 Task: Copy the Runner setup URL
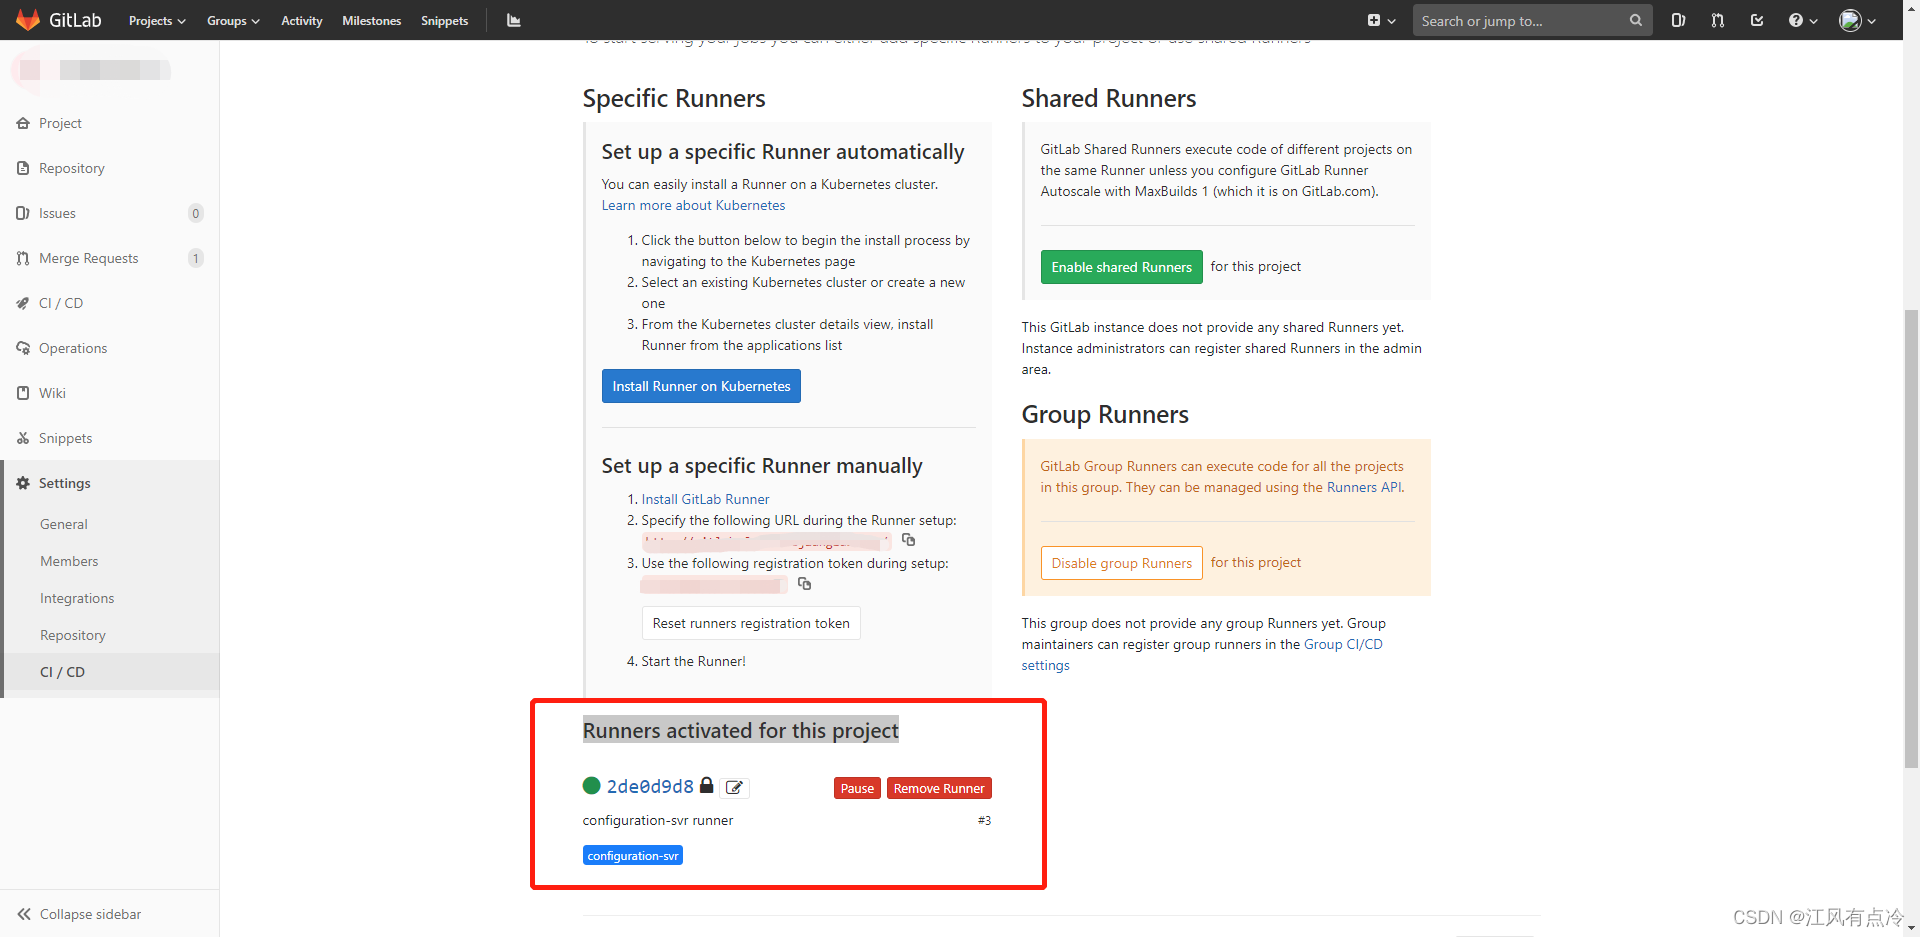tap(908, 540)
